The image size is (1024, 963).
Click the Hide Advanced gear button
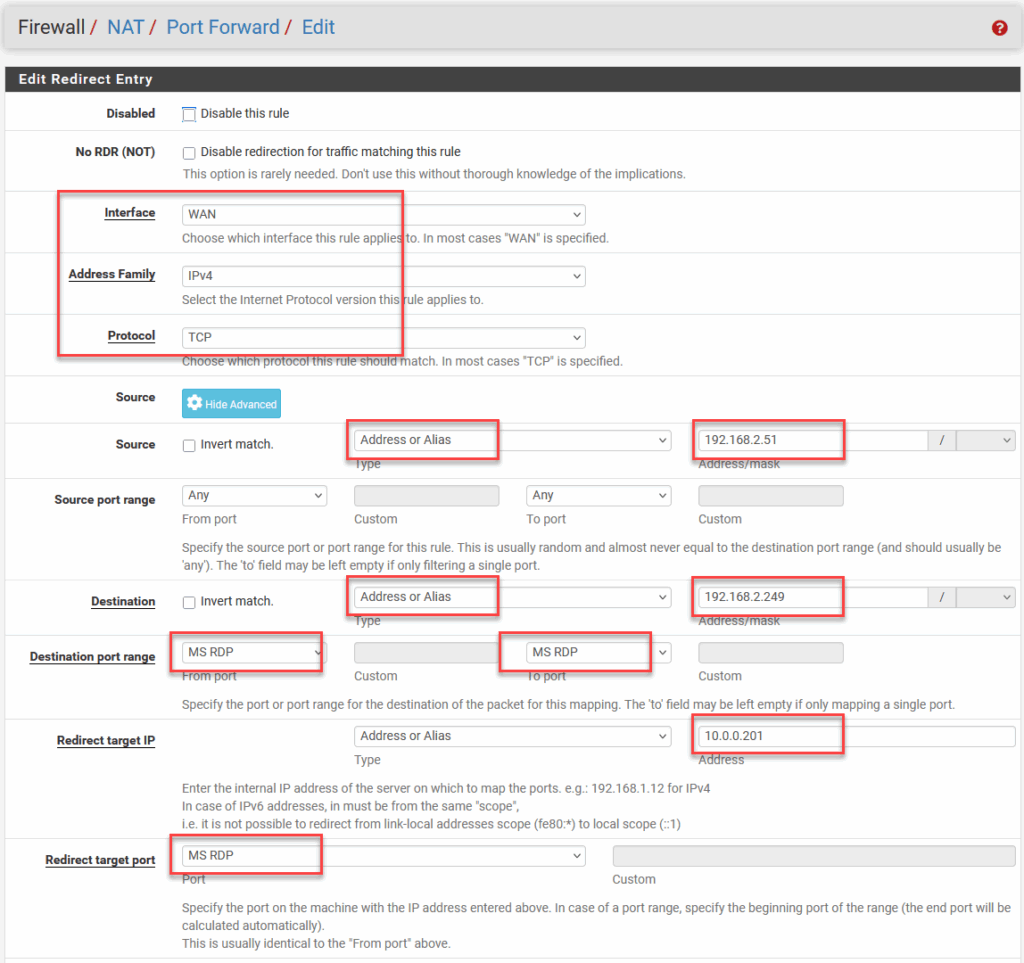click(231, 404)
